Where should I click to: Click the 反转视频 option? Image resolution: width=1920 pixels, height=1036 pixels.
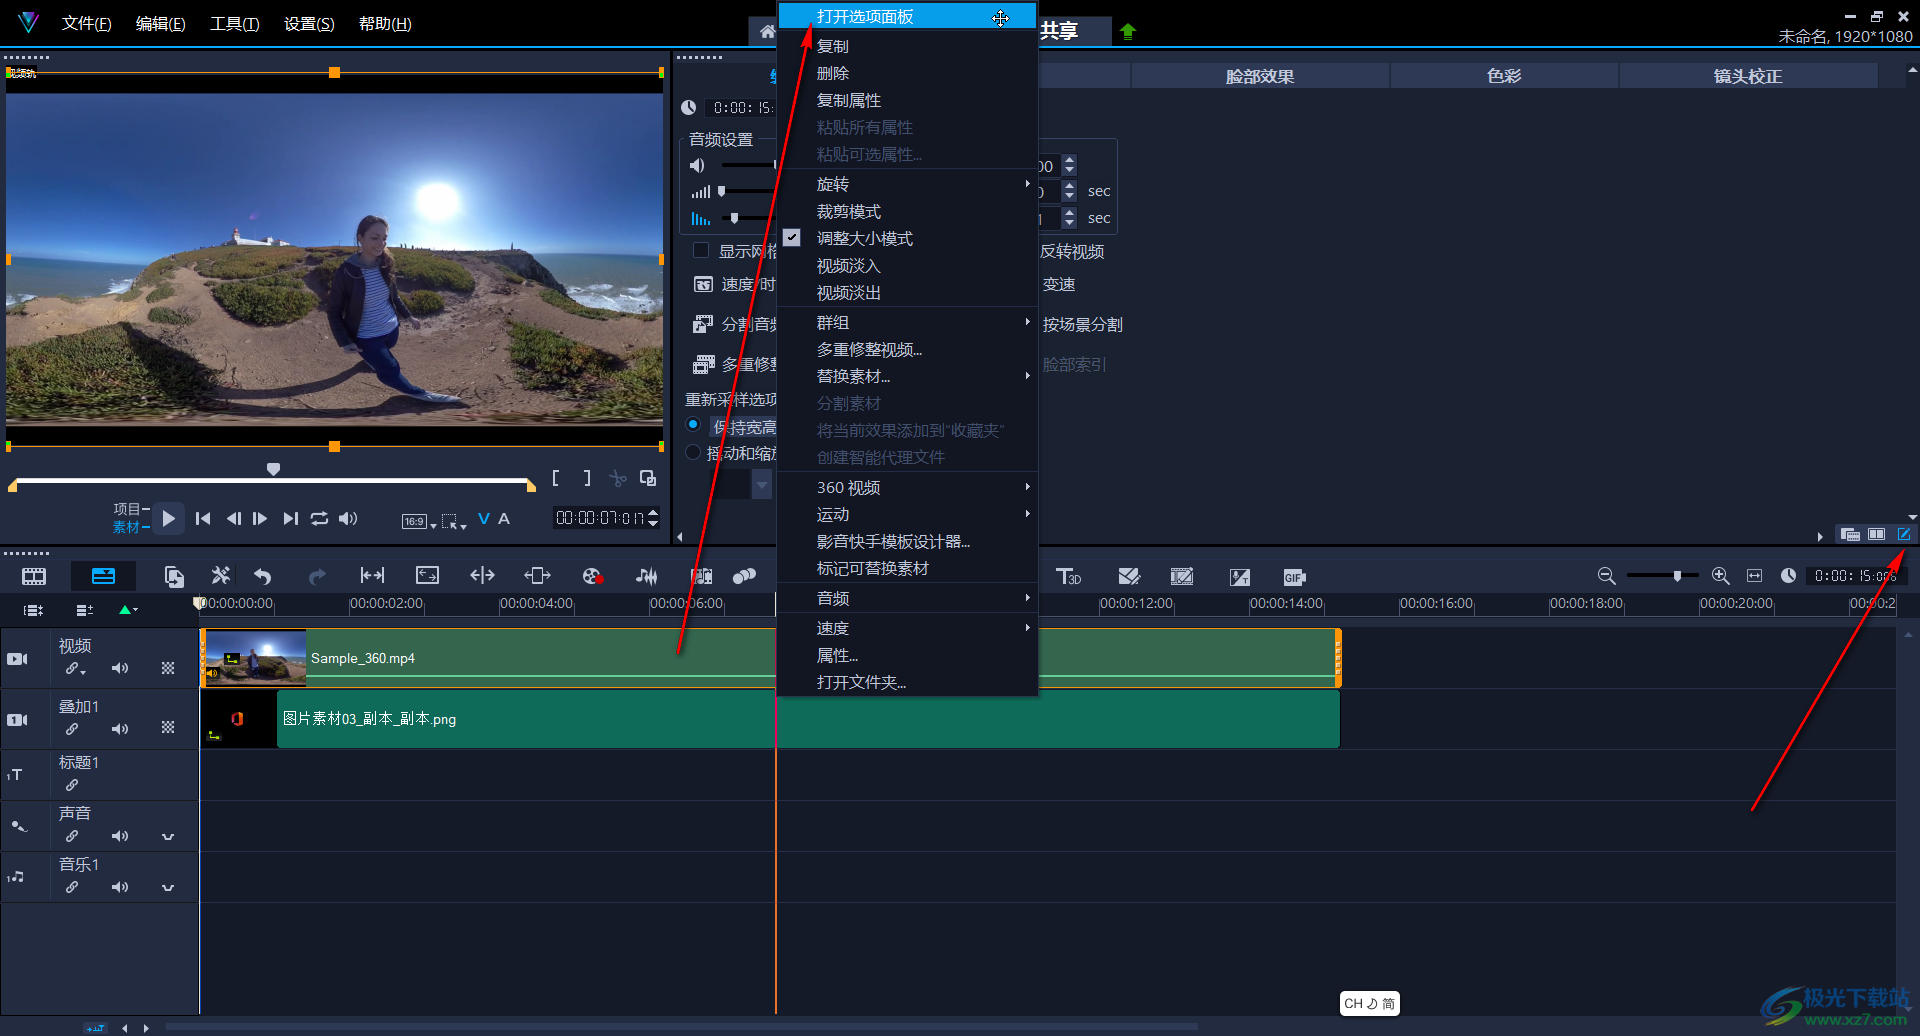pyautogui.click(x=1072, y=251)
